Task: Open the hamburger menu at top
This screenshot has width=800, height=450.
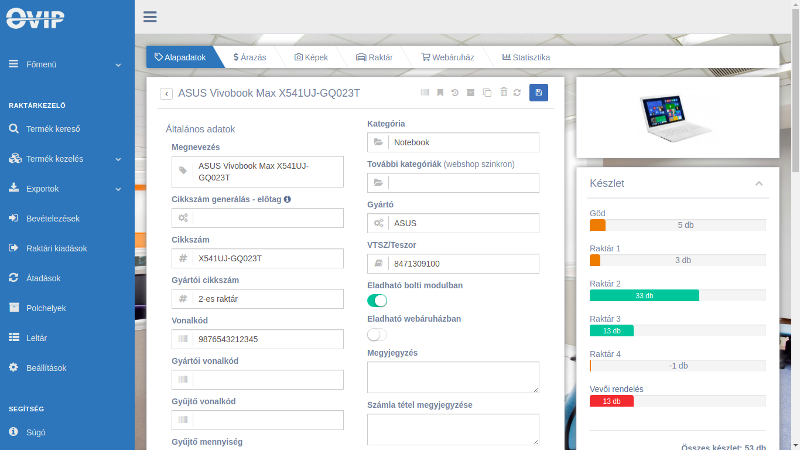Action: pos(150,17)
